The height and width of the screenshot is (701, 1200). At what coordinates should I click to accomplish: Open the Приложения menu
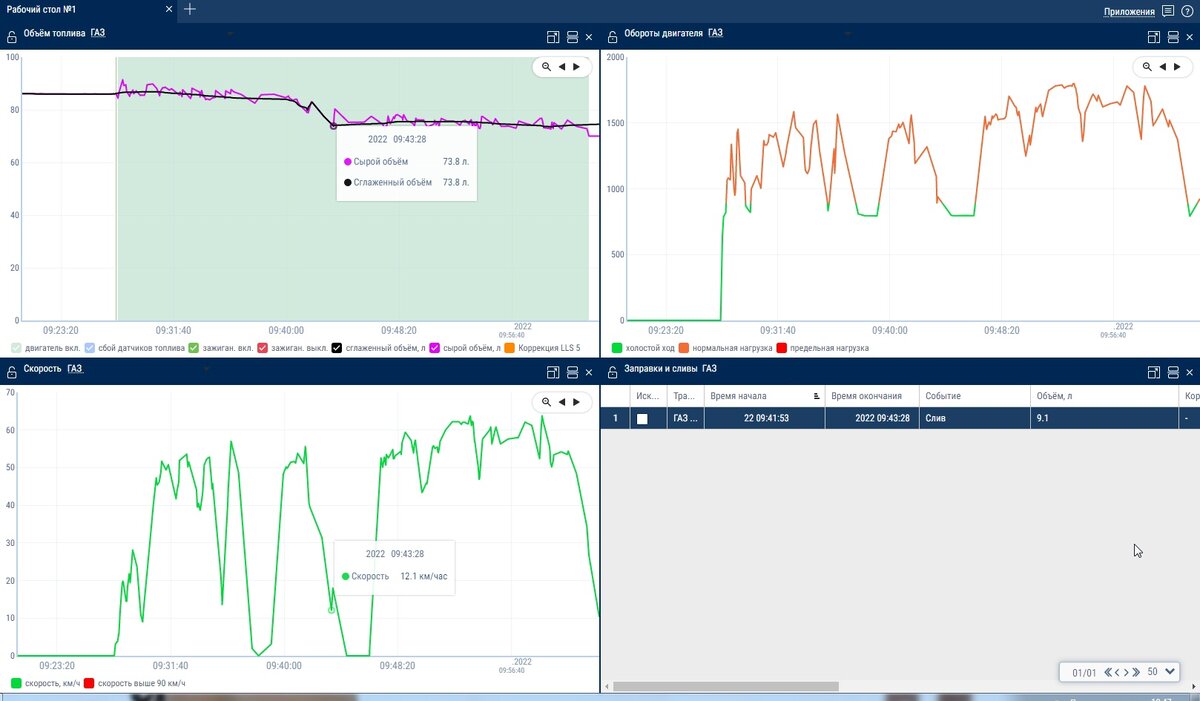[1129, 12]
